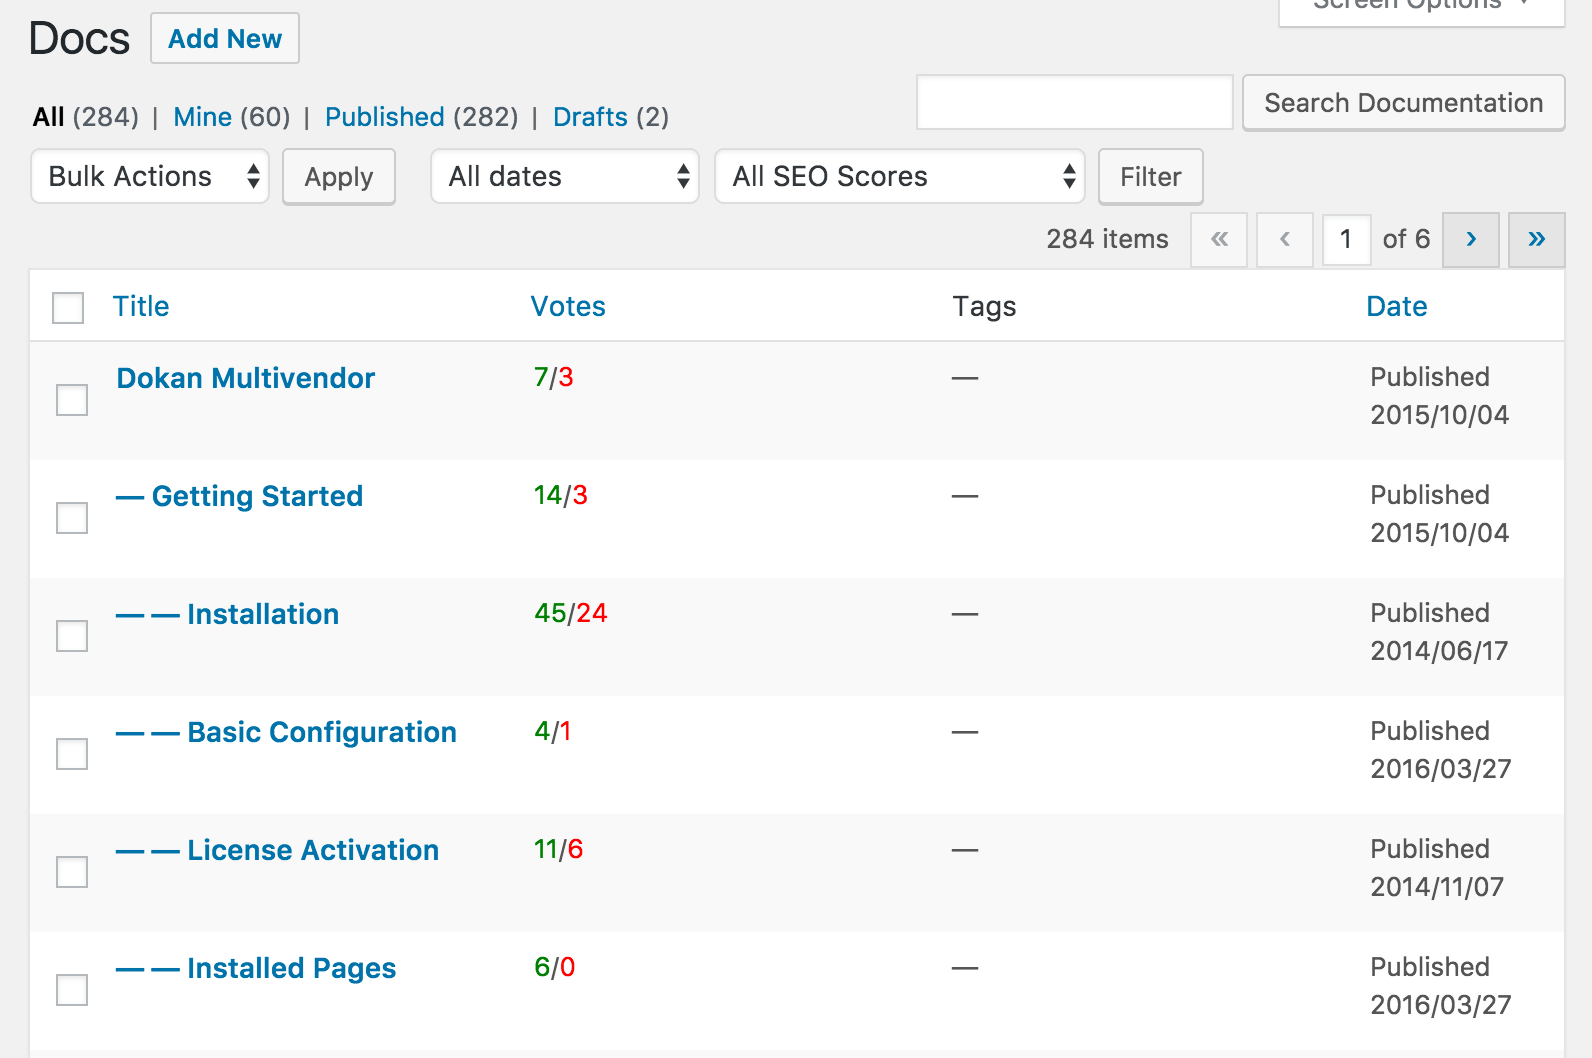Open the Getting Started doc link
This screenshot has height=1058, width=1592.
tap(257, 496)
